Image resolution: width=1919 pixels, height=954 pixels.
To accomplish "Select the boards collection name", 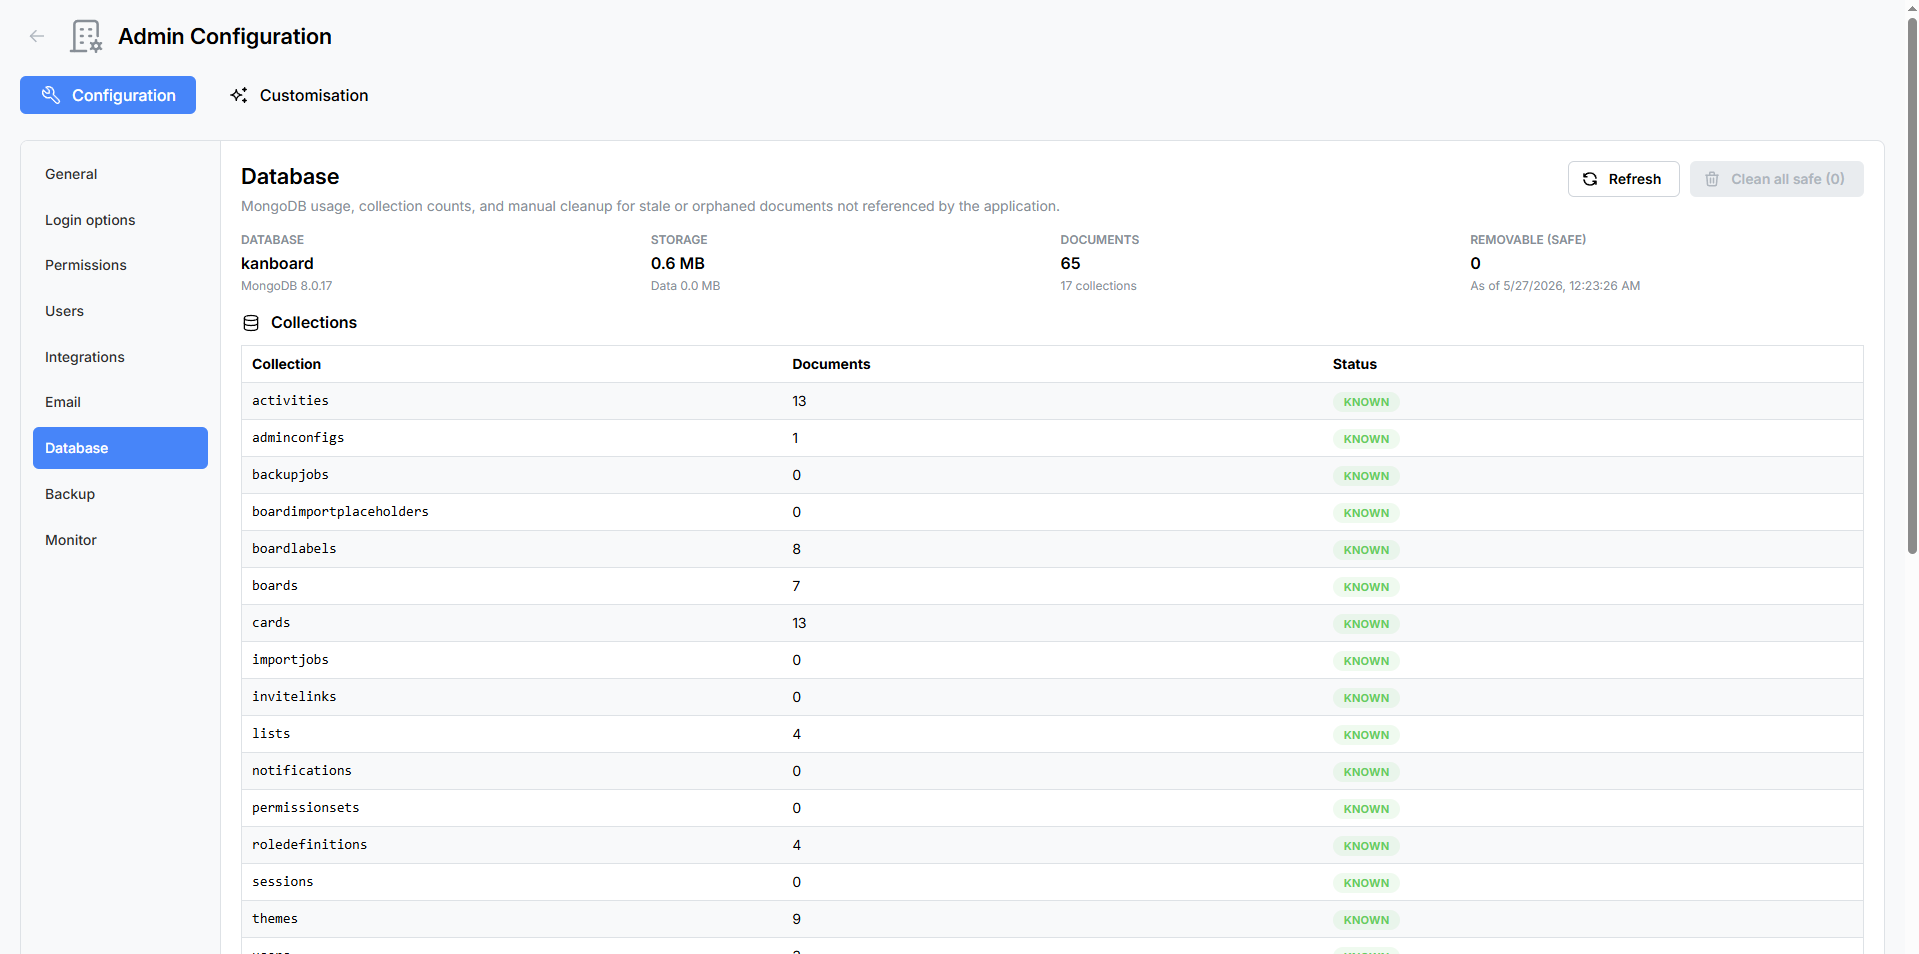I will click(x=275, y=586).
